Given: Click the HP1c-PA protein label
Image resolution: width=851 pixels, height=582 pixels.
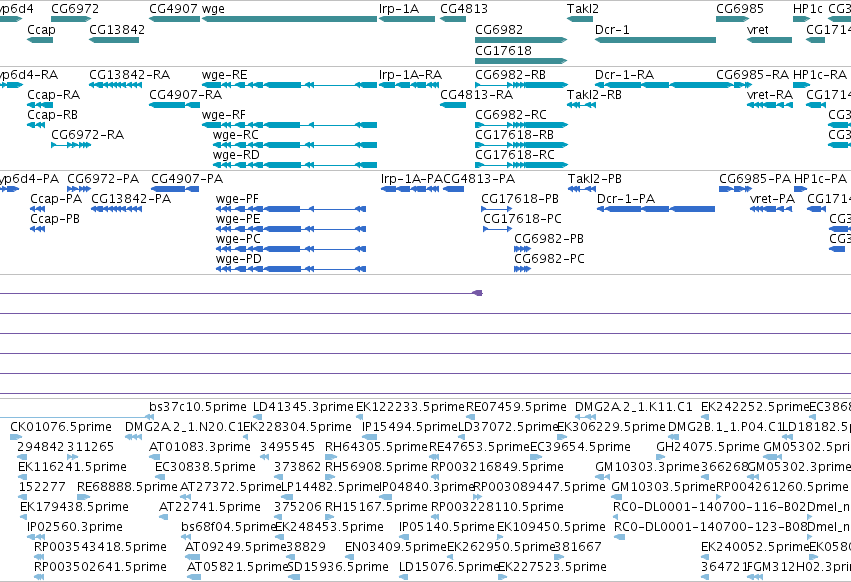Looking at the screenshot, I should [x=820, y=179].
